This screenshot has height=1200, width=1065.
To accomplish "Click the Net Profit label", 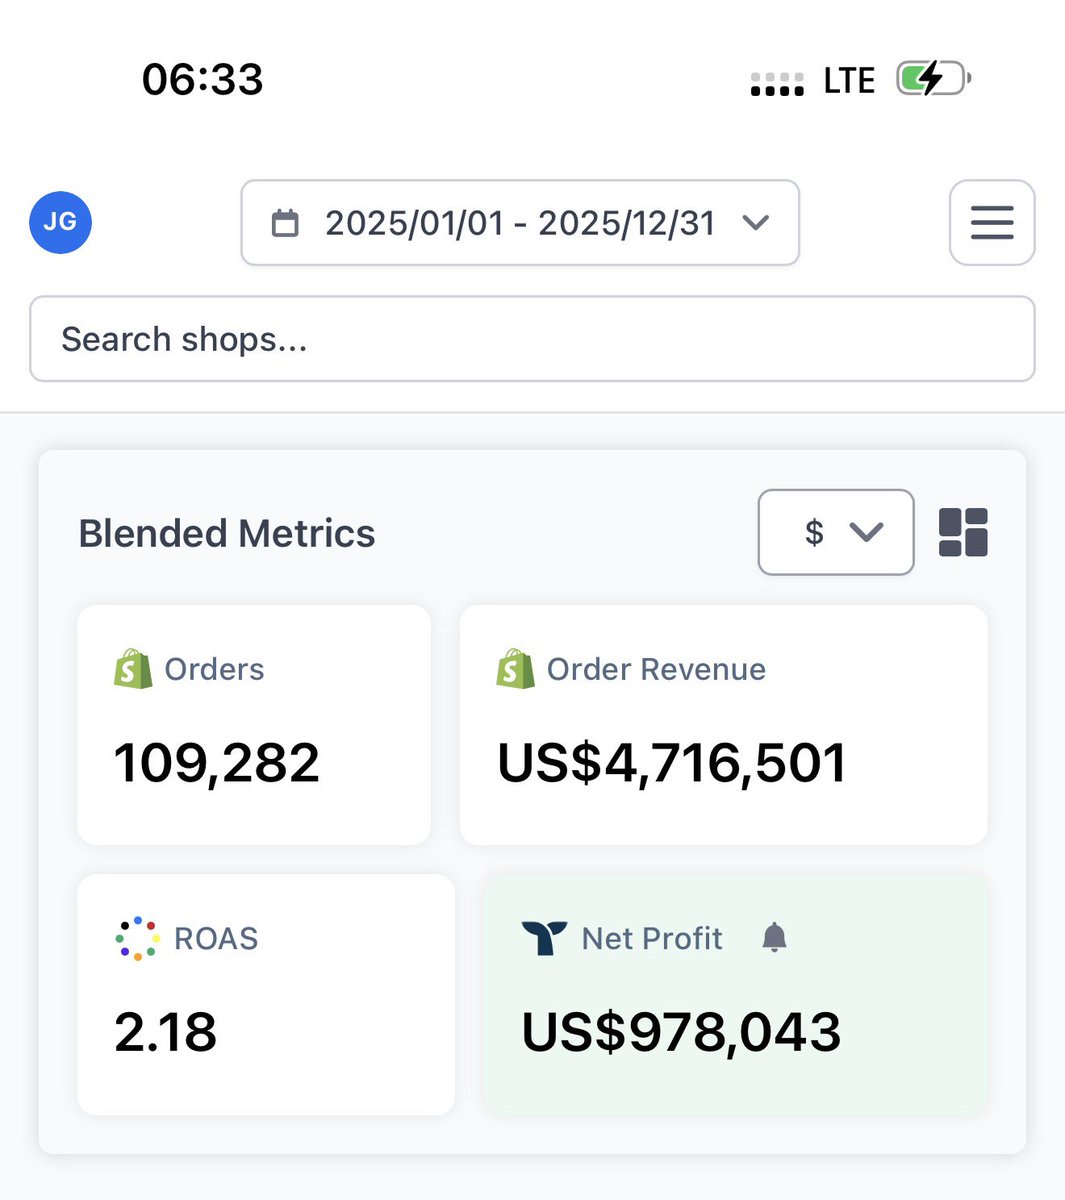I will 652,938.
